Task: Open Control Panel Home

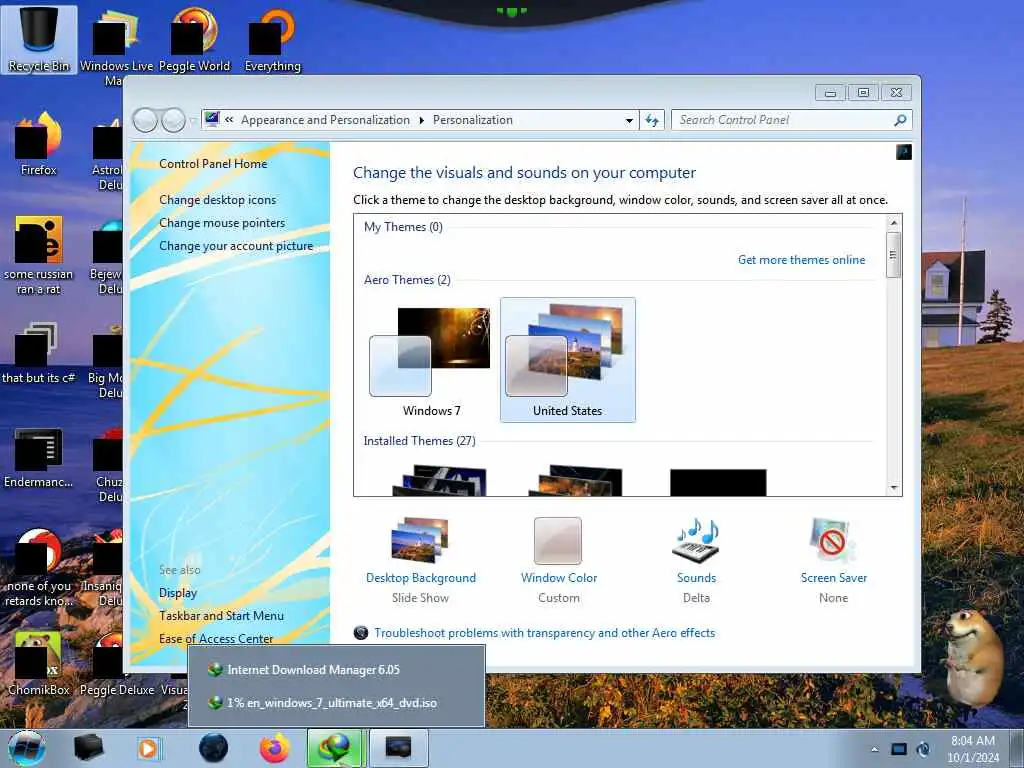Action: click(213, 164)
